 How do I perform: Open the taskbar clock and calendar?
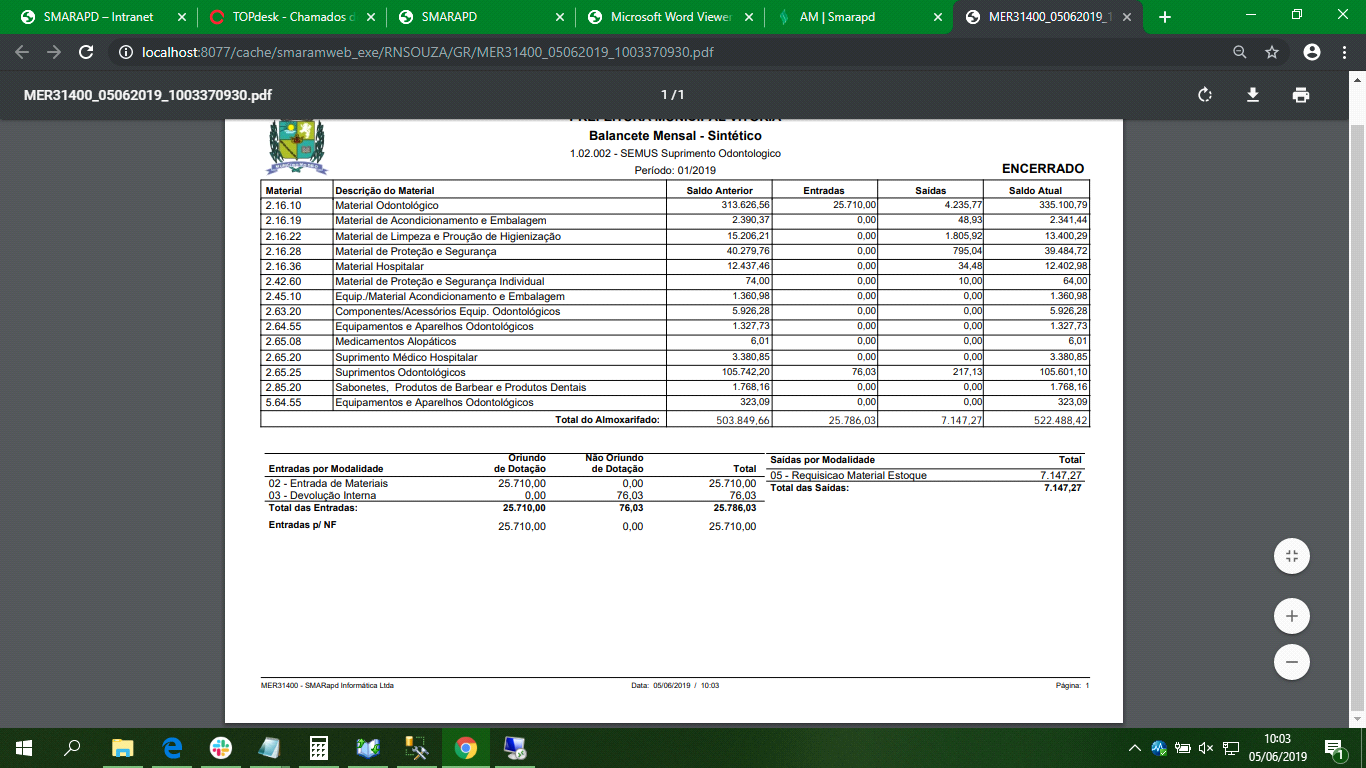(x=1276, y=747)
